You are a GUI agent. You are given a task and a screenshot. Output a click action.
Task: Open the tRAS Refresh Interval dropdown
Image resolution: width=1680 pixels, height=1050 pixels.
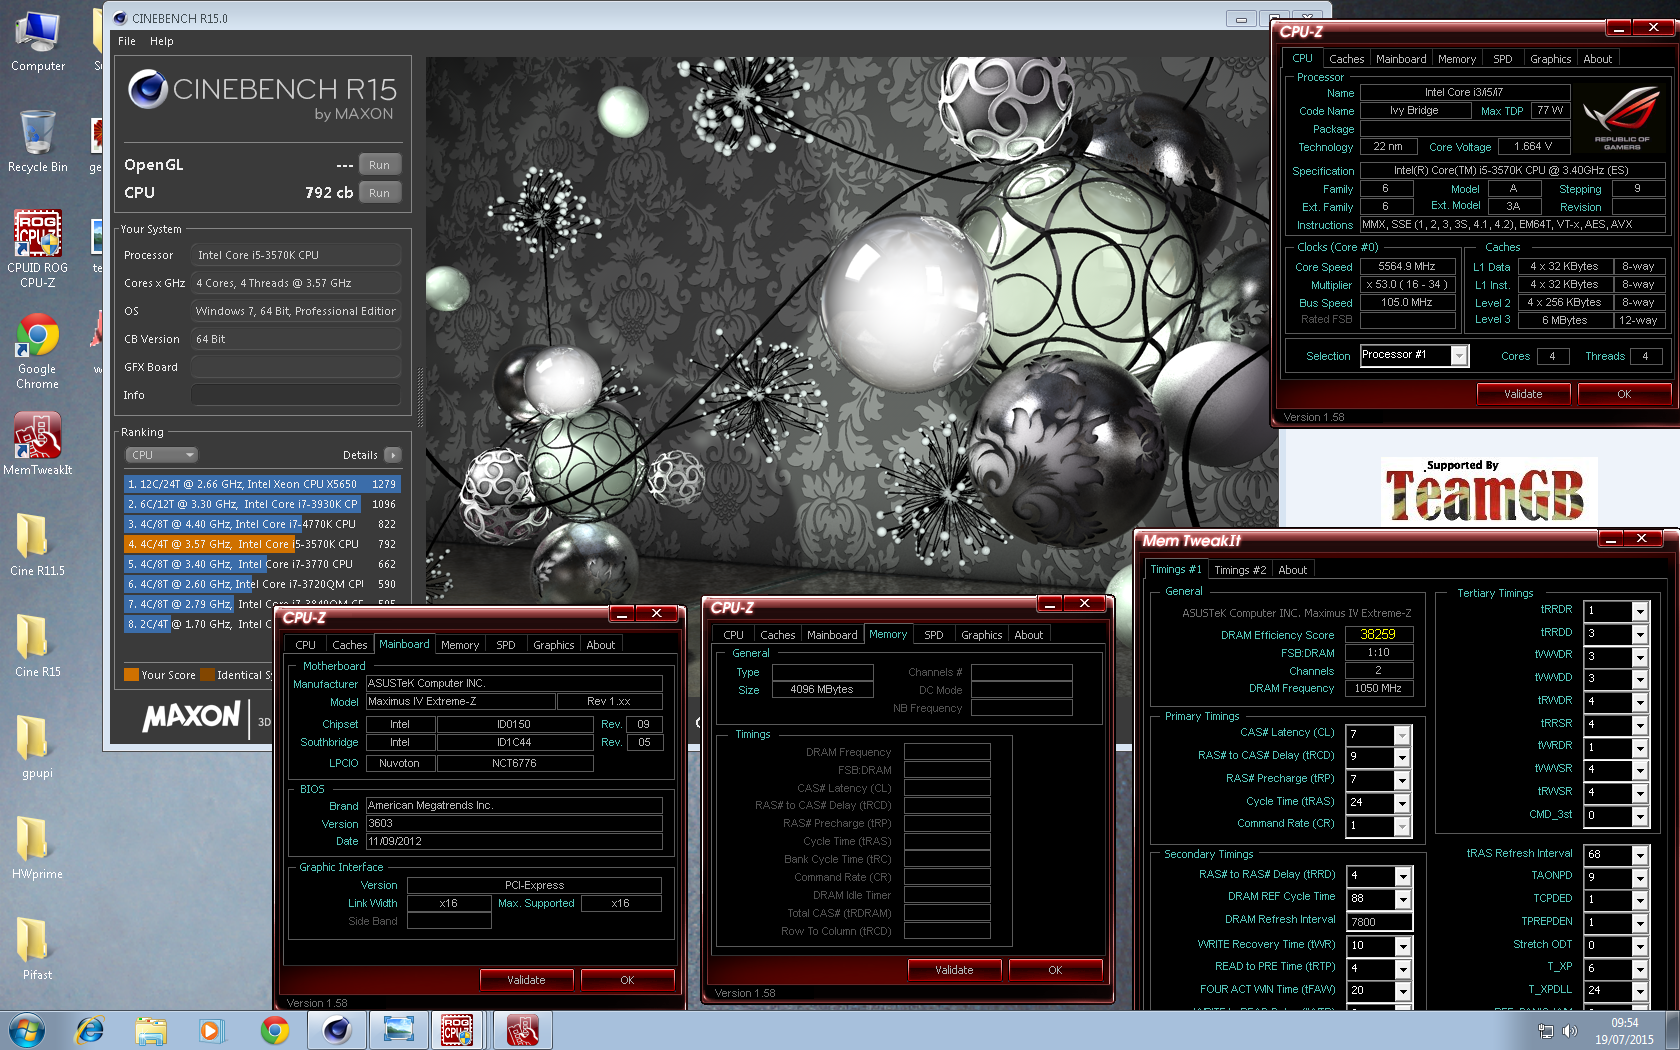1640,855
